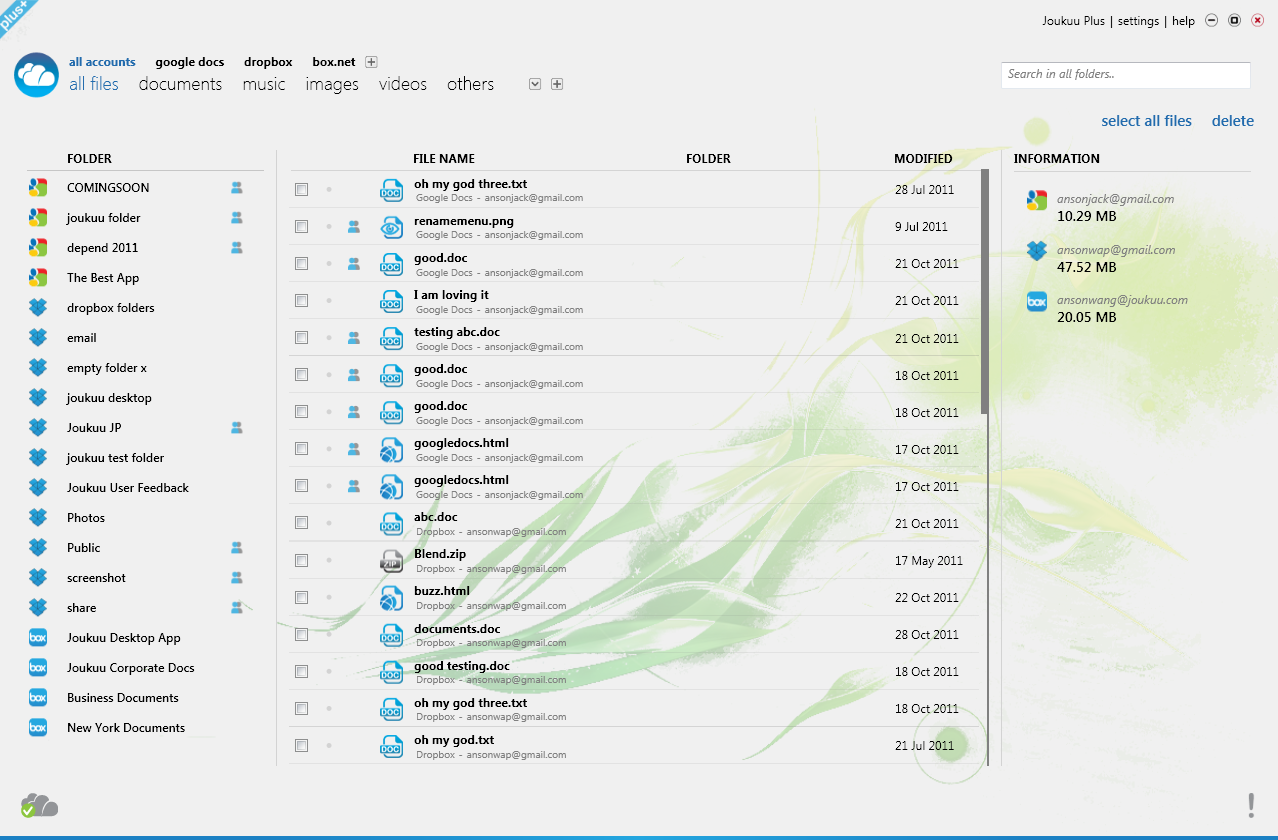Screen dimensions: 1278x840
Task: Click the zip file icon of Blend.zip
Action: click(x=391, y=560)
